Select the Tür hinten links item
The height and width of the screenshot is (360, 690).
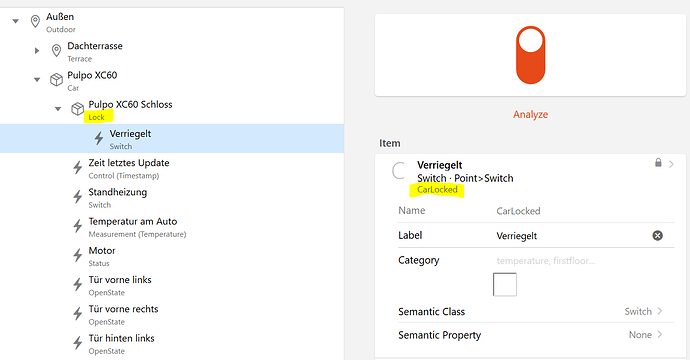point(172,343)
